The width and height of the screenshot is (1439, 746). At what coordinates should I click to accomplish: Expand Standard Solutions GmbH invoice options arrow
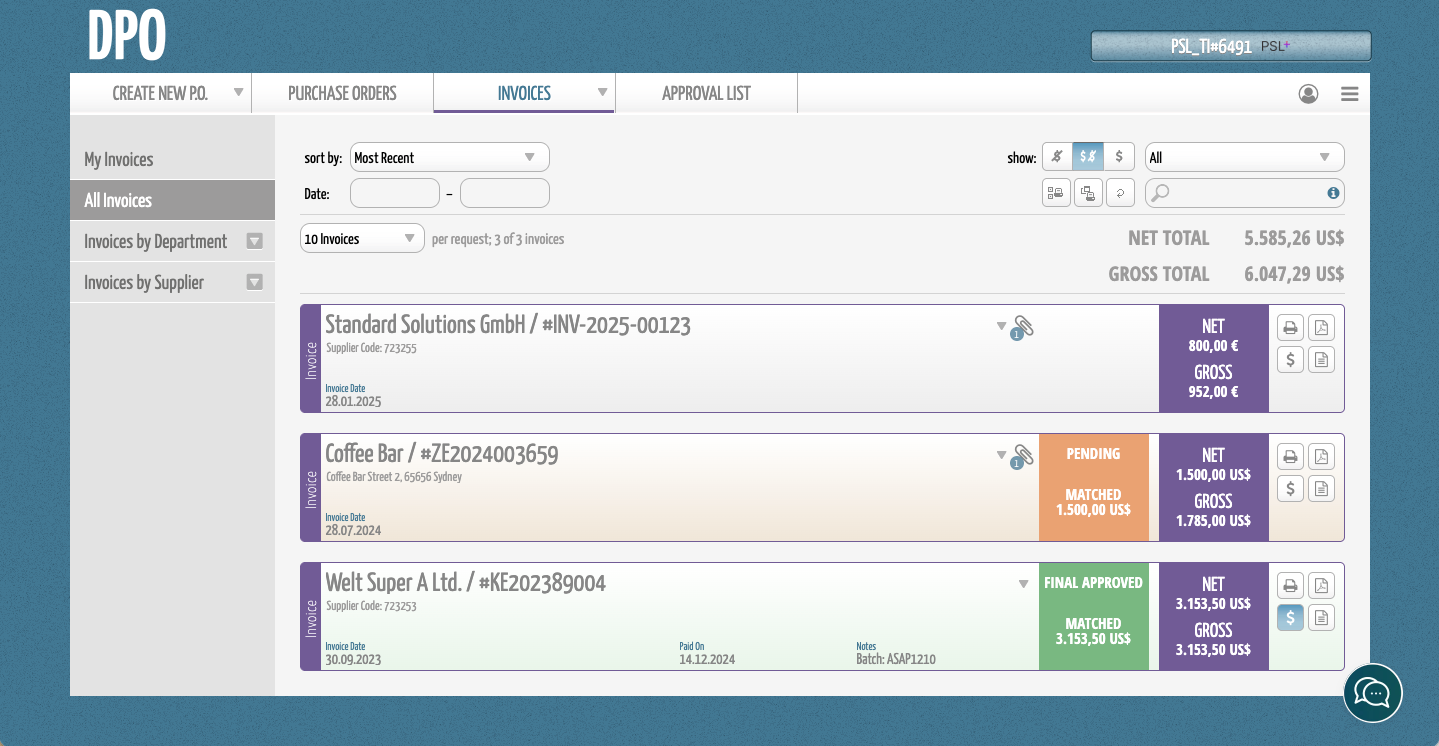point(1001,326)
